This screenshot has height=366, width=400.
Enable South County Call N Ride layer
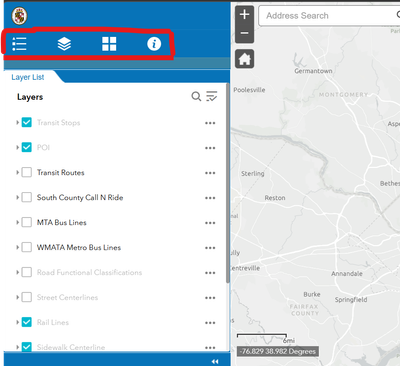27,197
